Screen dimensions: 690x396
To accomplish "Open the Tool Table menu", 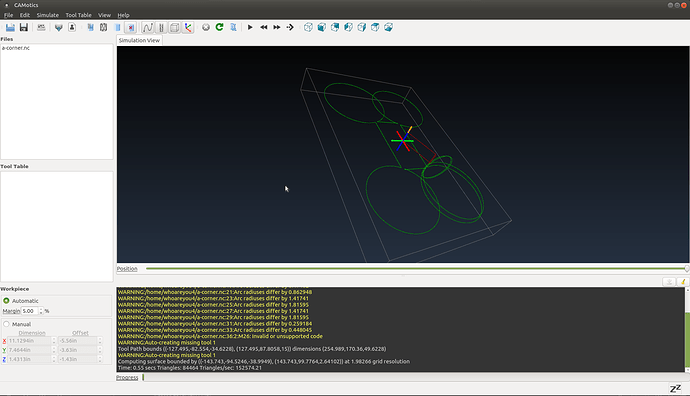I will tap(78, 15).
